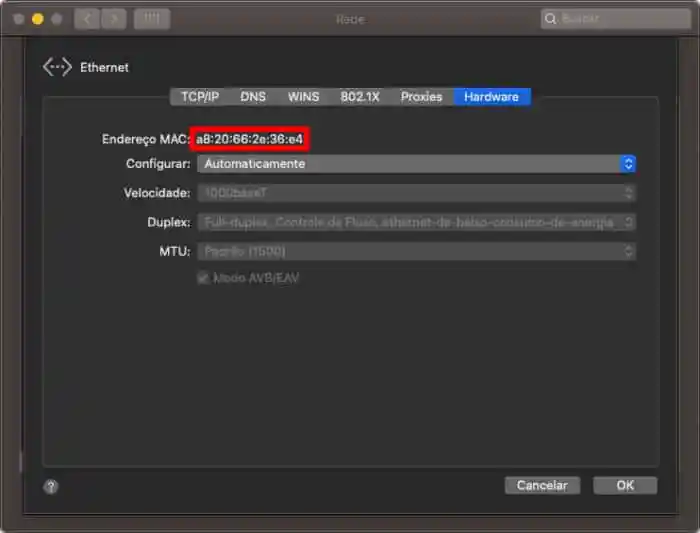Click the Duplex label

(169, 222)
